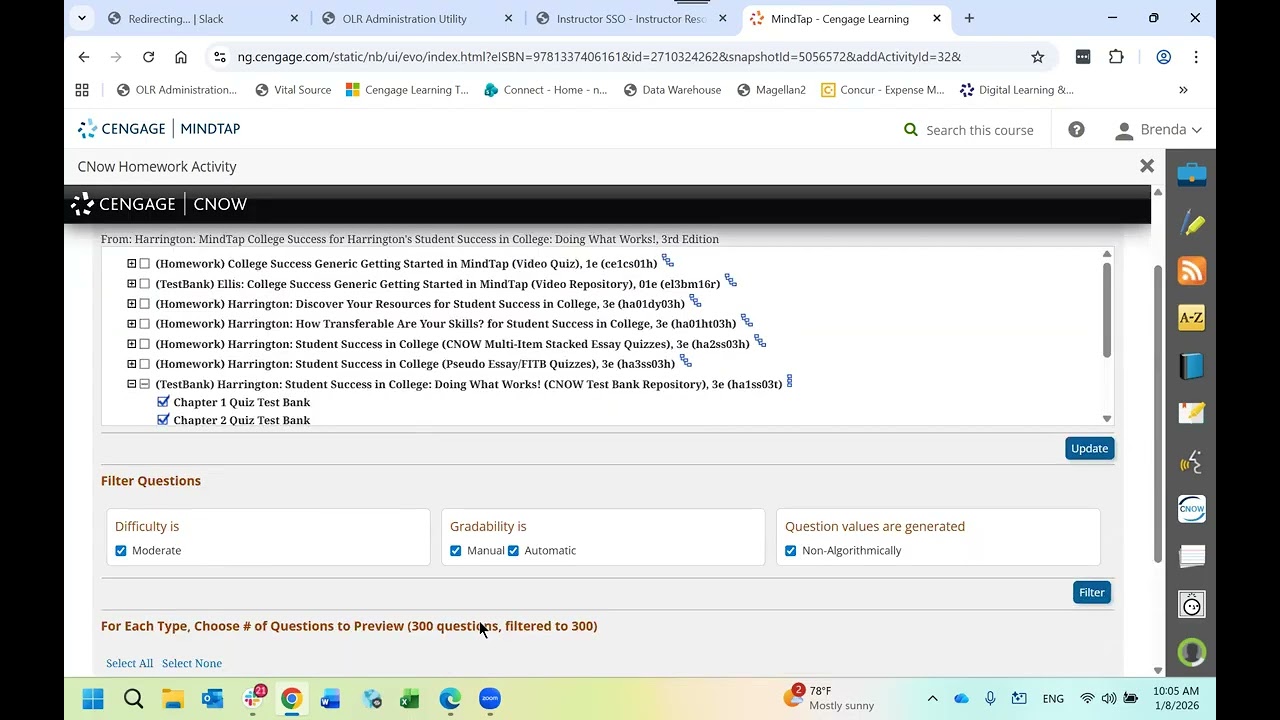Open the green circular avatar app icon
This screenshot has height=720, width=1280.
1191,652
